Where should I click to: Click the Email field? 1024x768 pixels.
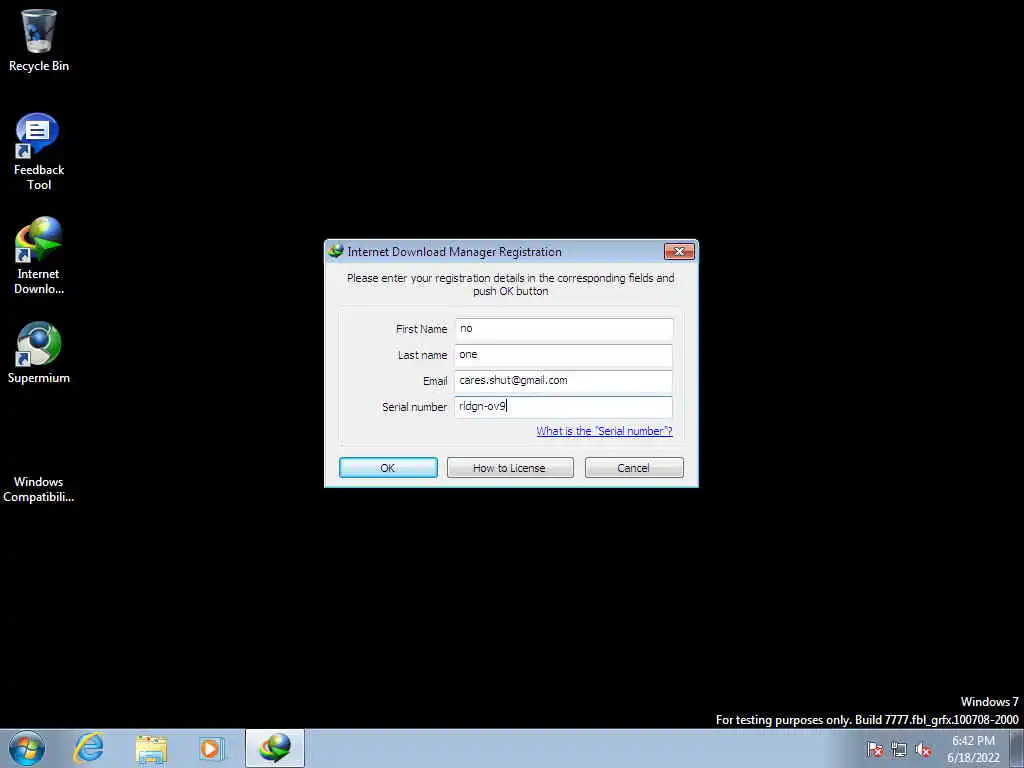564,381
